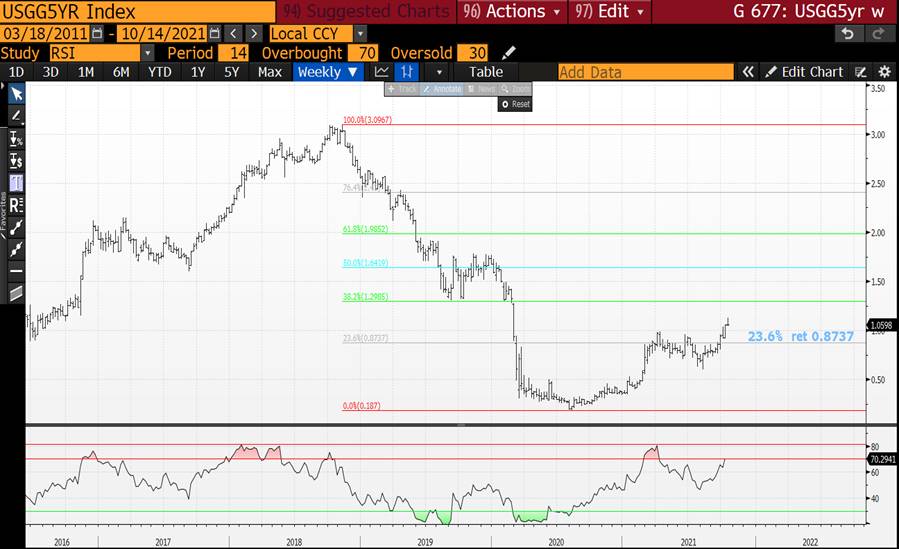Shift the date range forward
Viewport: 899px width, 549px height.
coord(254,34)
